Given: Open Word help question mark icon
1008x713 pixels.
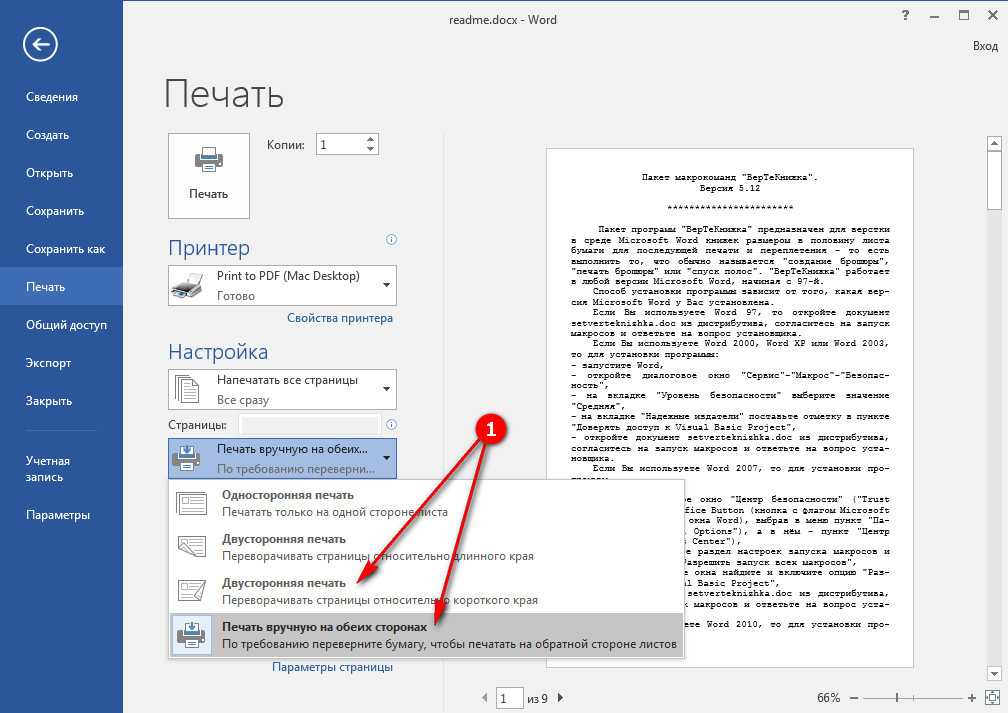Looking at the screenshot, I should click(905, 15).
